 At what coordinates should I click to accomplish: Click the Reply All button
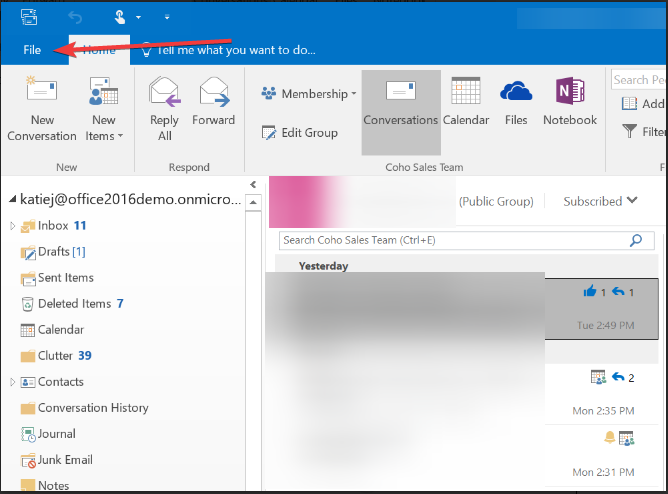(x=165, y=109)
